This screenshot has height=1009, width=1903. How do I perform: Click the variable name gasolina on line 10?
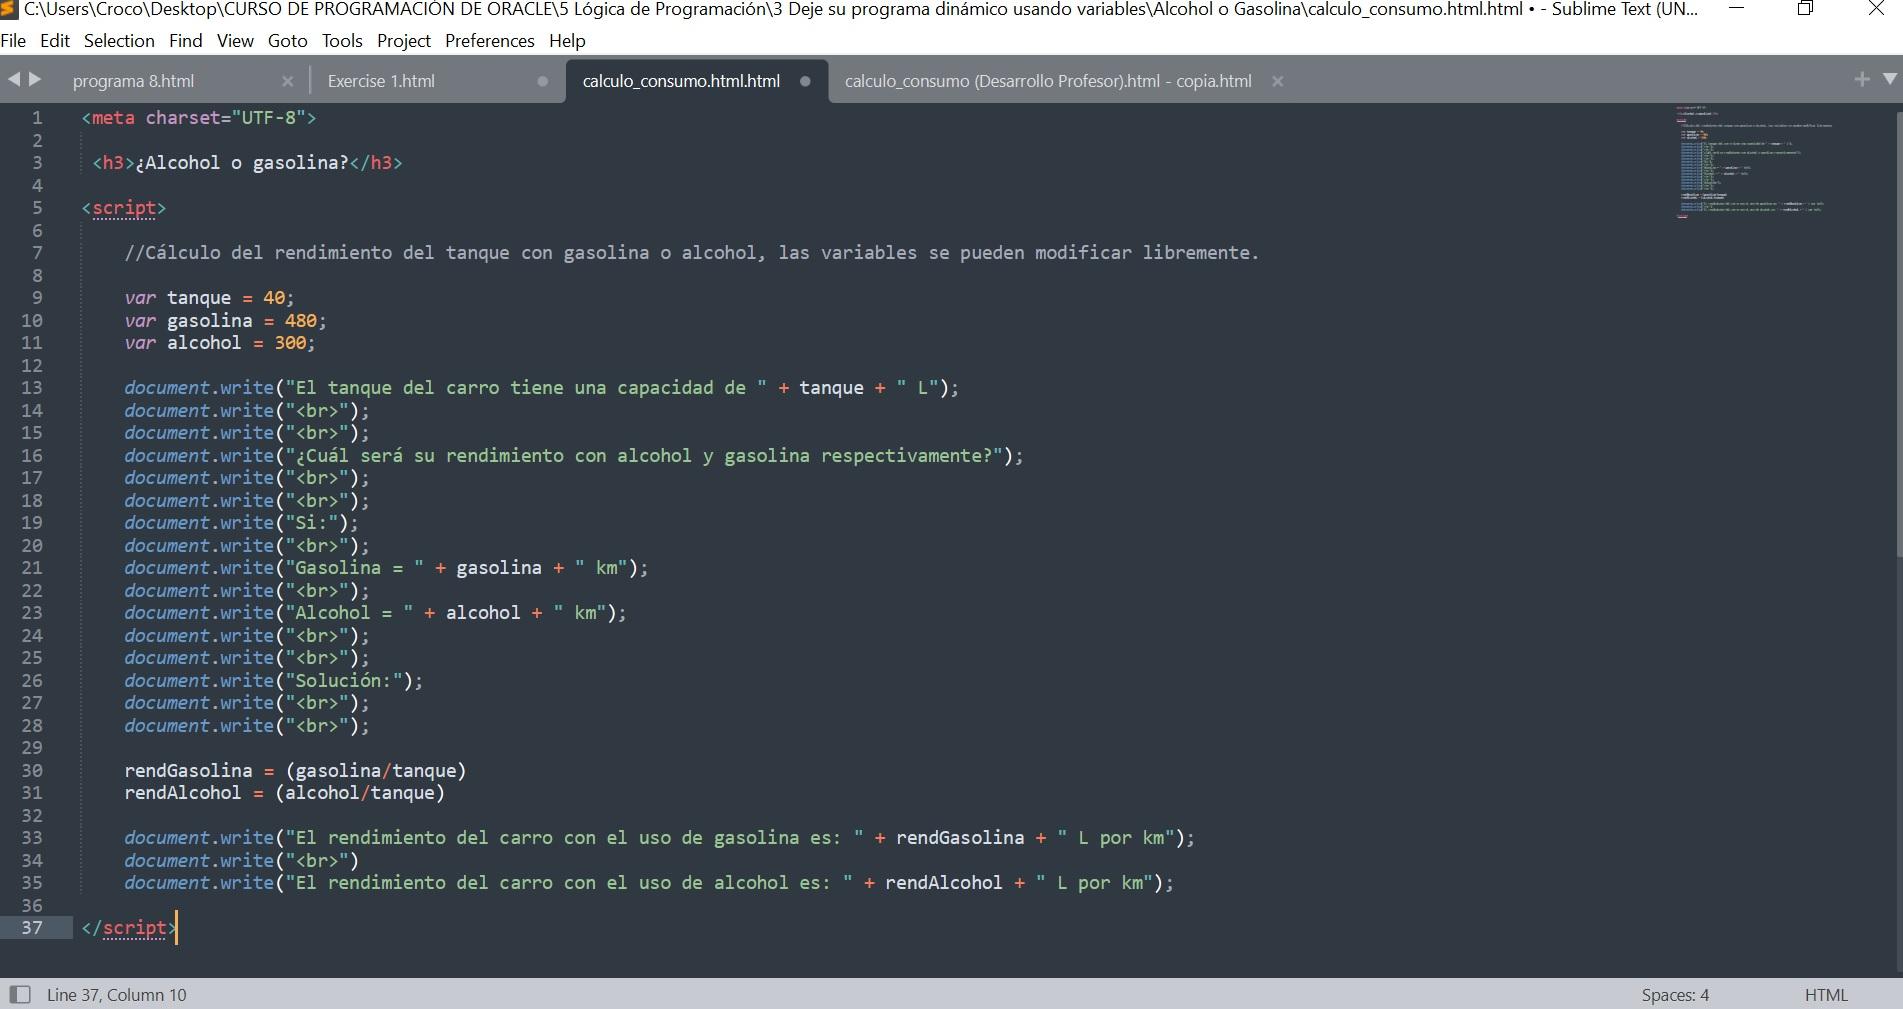coord(209,321)
